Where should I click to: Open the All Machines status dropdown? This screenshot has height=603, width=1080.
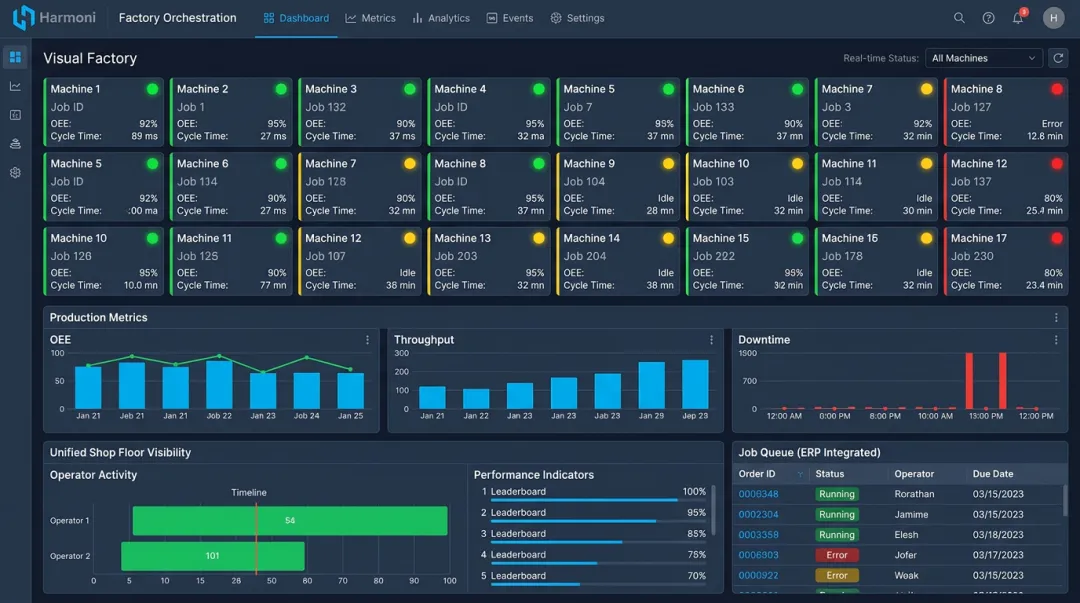coord(984,58)
